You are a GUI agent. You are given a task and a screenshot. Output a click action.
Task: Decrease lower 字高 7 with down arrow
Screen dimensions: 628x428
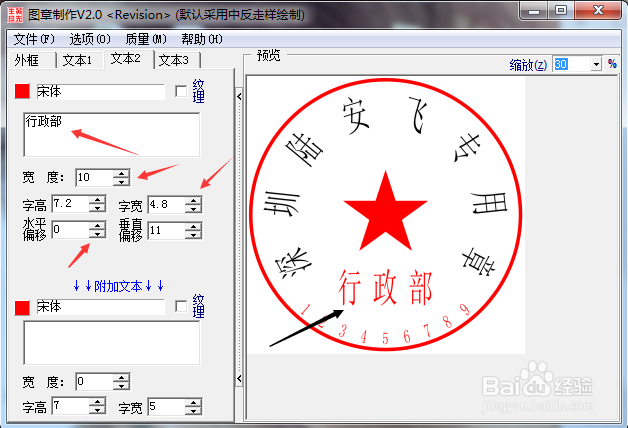(97, 410)
